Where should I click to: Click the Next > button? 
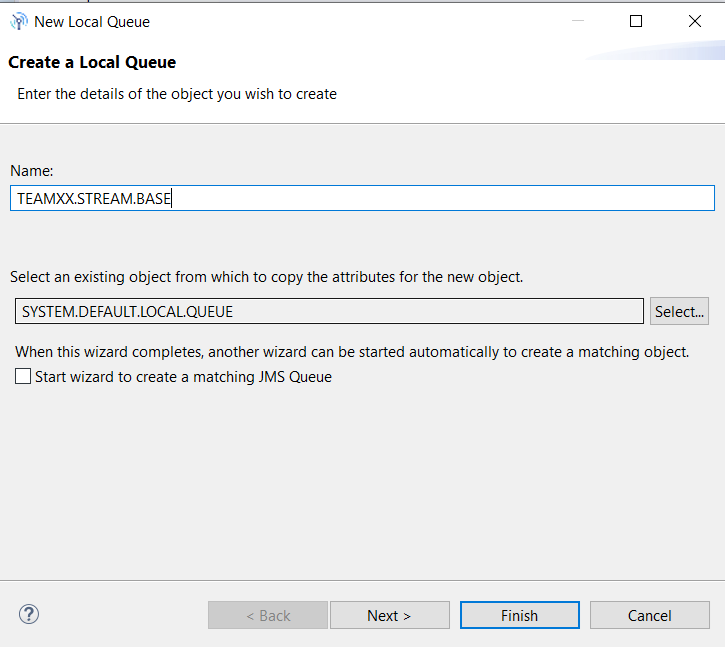click(x=389, y=615)
